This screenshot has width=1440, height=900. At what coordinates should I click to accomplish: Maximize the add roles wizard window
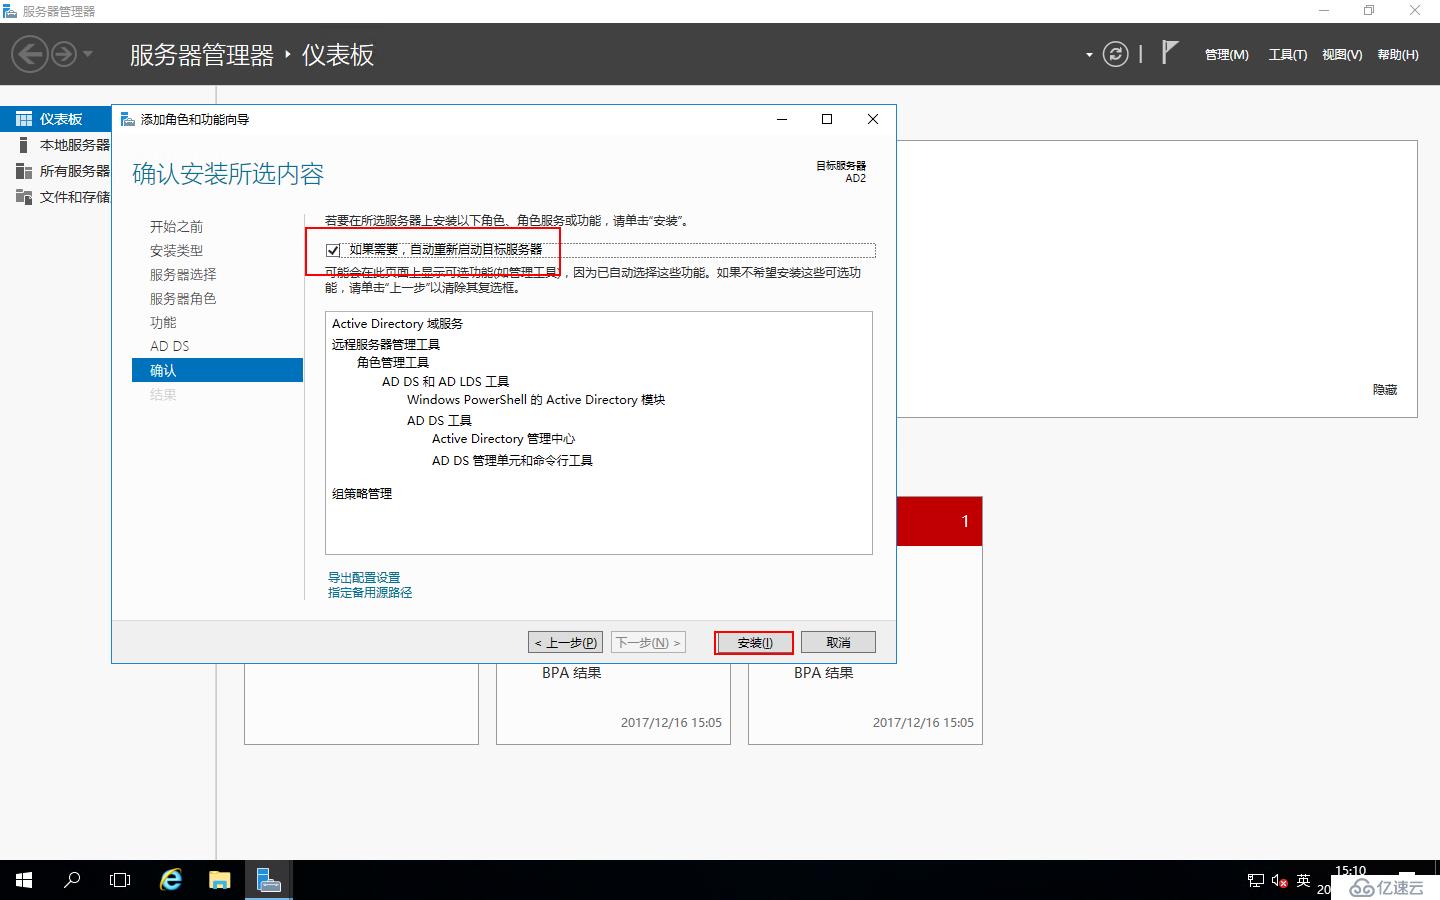[x=827, y=119]
